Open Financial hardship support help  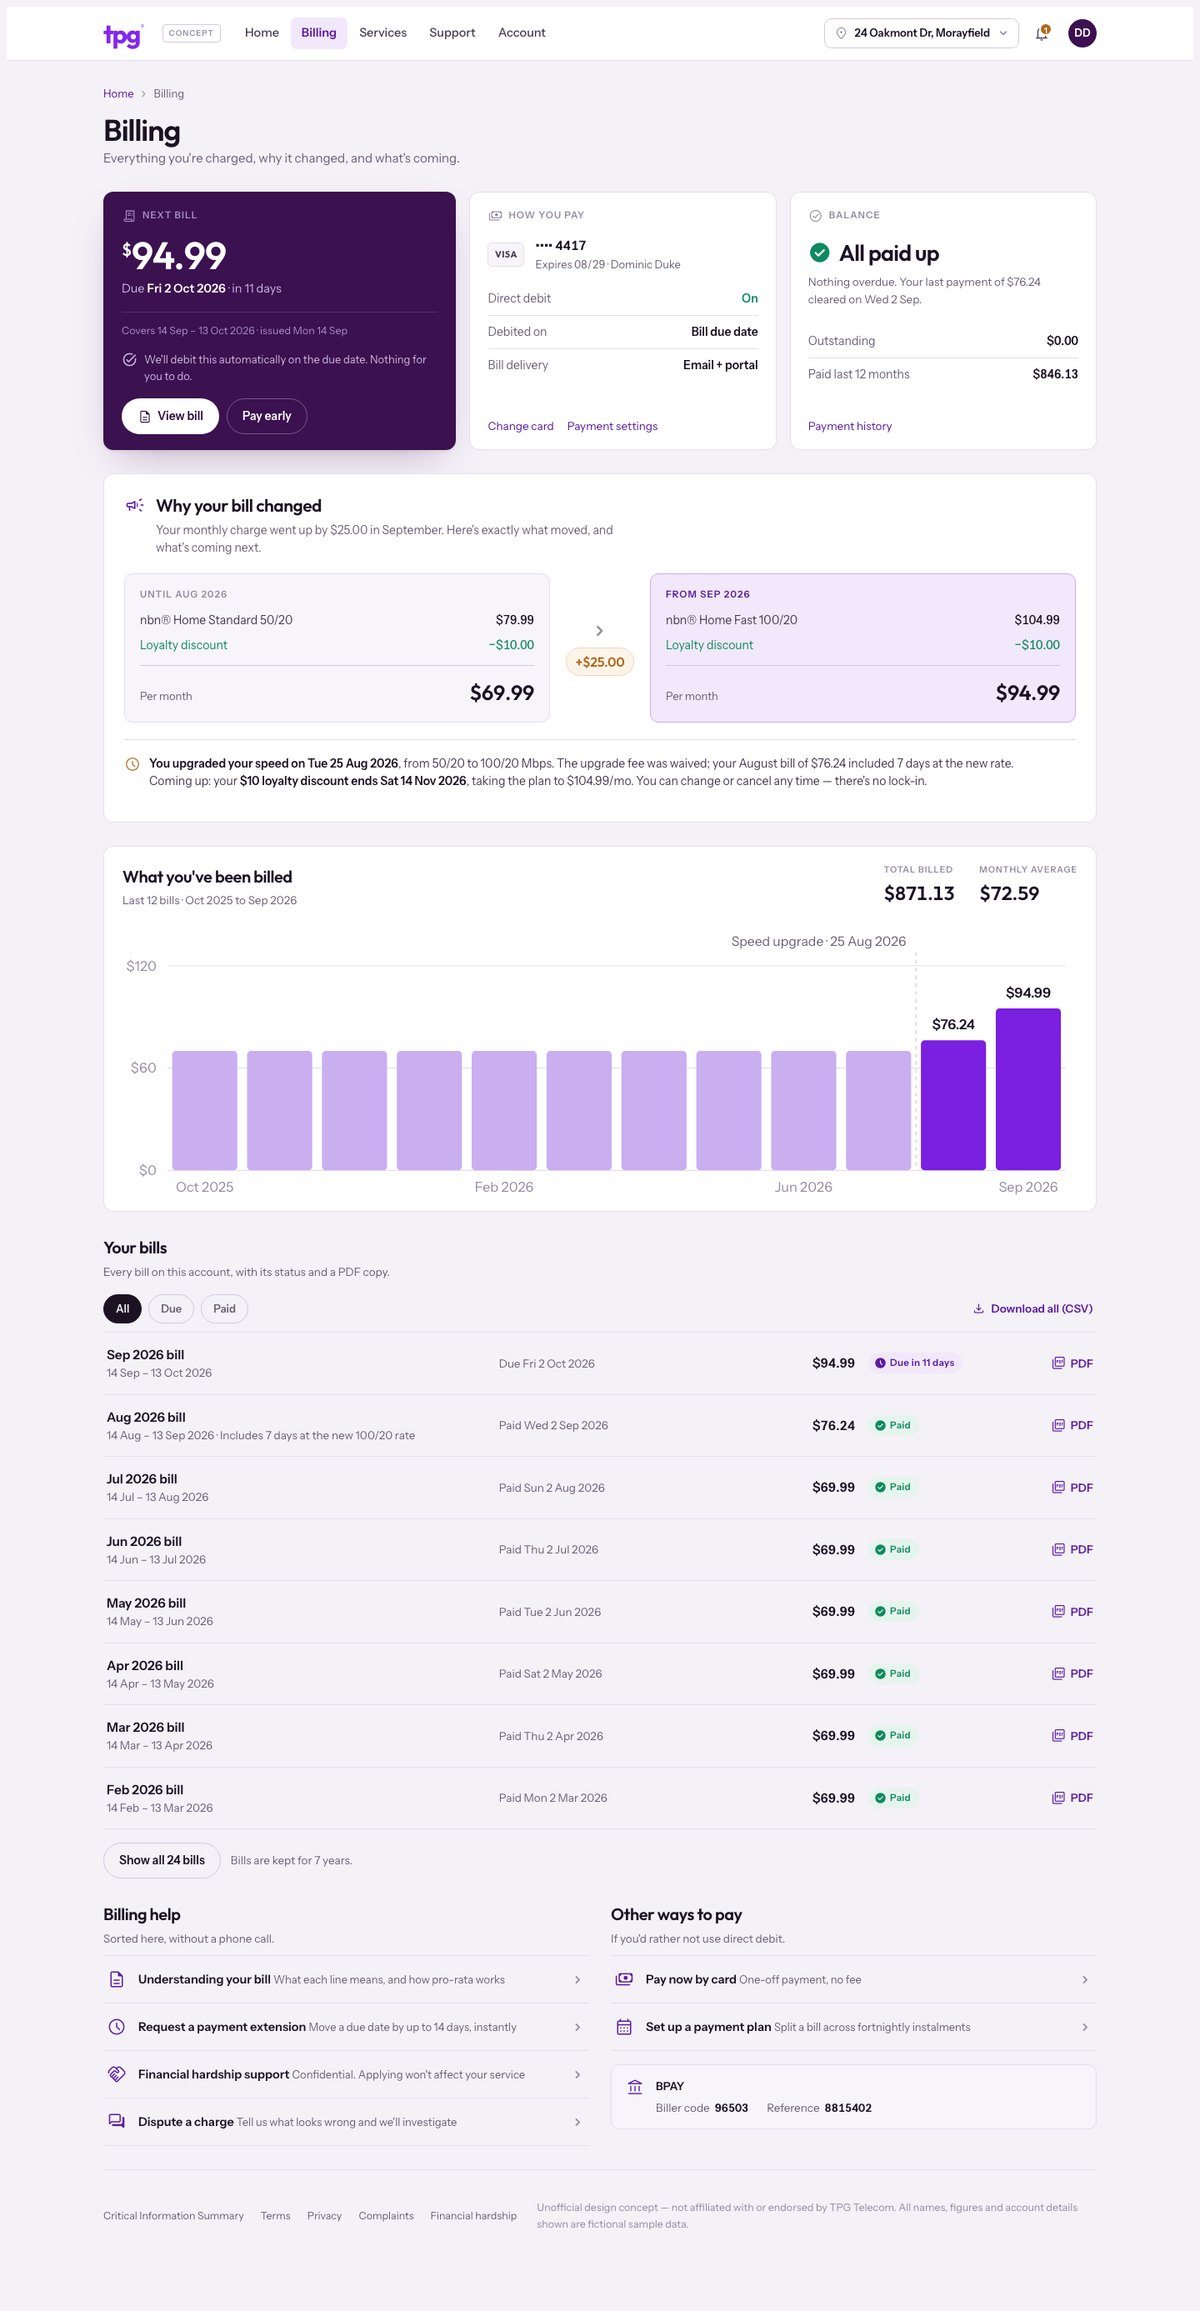tap(346, 2074)
